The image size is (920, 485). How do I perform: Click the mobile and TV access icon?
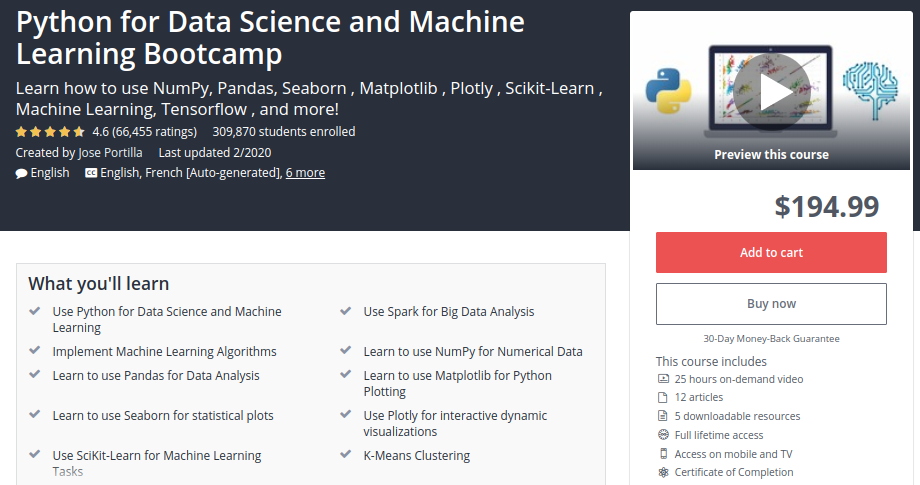click(663, 453)
